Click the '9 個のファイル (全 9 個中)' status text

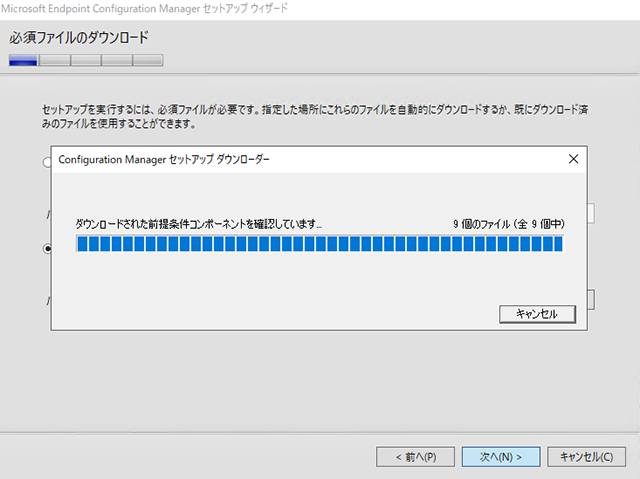[x=509, y=224]
